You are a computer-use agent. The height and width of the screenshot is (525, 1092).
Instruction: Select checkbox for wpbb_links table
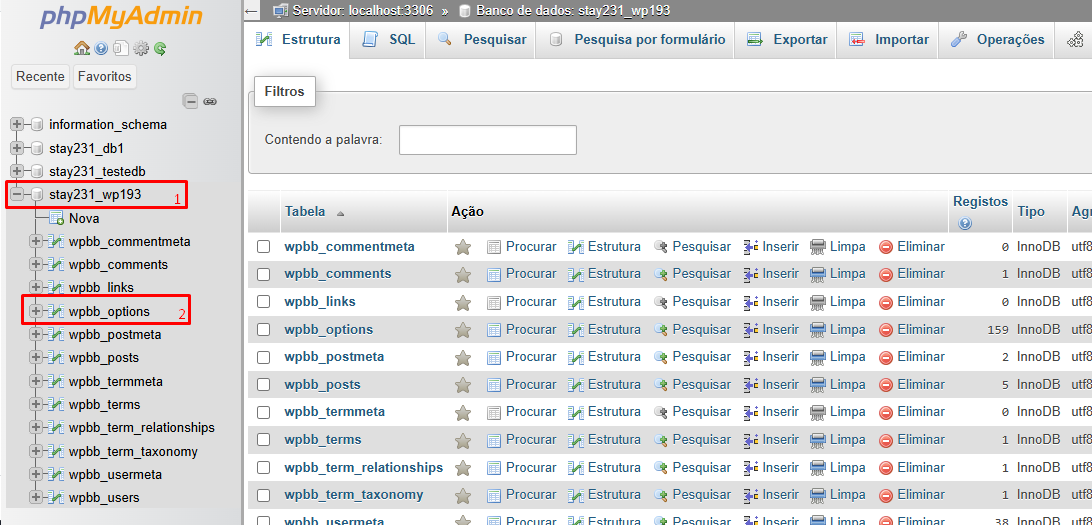point(263,302)
